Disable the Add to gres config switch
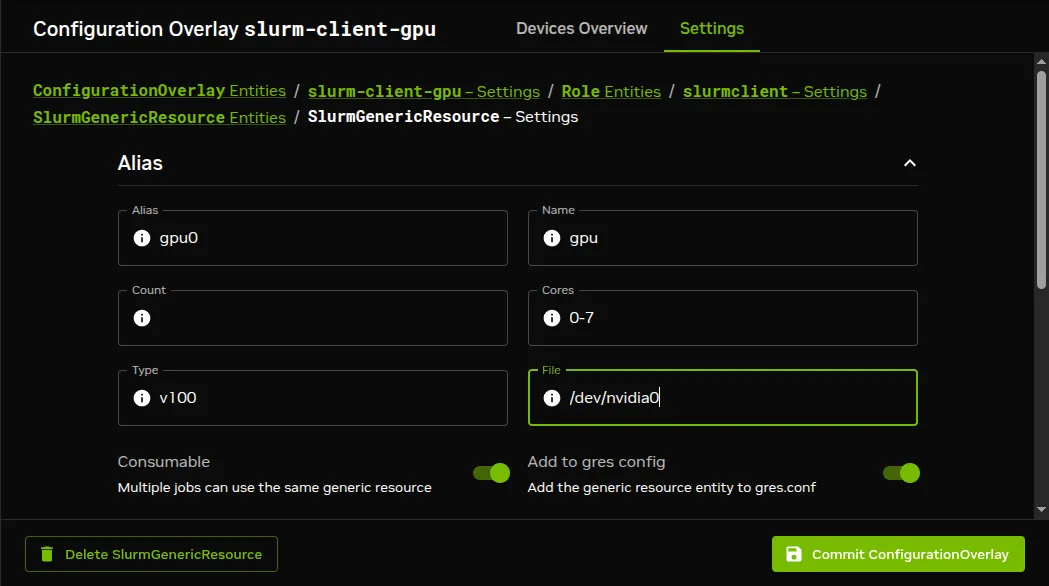 point(901,473)
